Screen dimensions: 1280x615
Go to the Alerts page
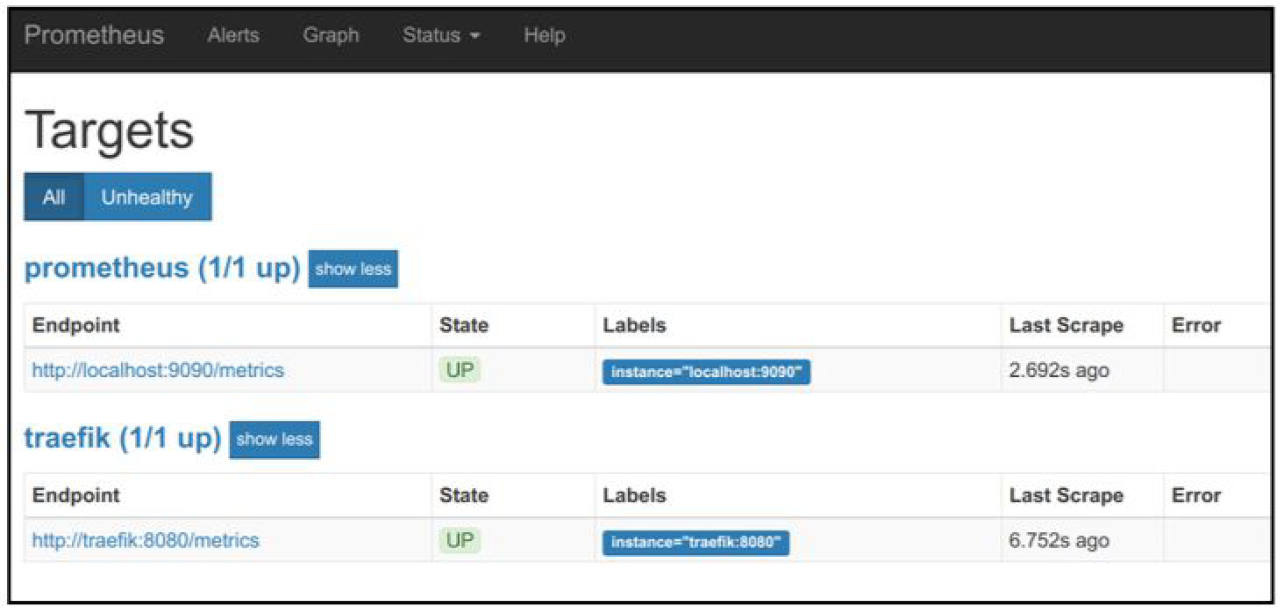(232, 35)
